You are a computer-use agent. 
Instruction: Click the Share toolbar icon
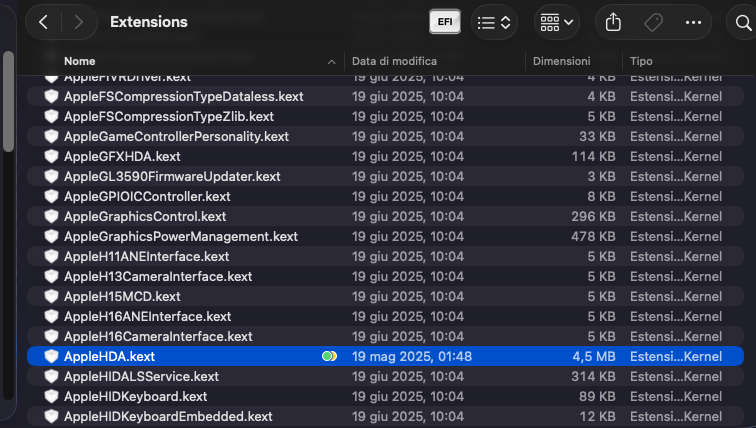point(613,22)
